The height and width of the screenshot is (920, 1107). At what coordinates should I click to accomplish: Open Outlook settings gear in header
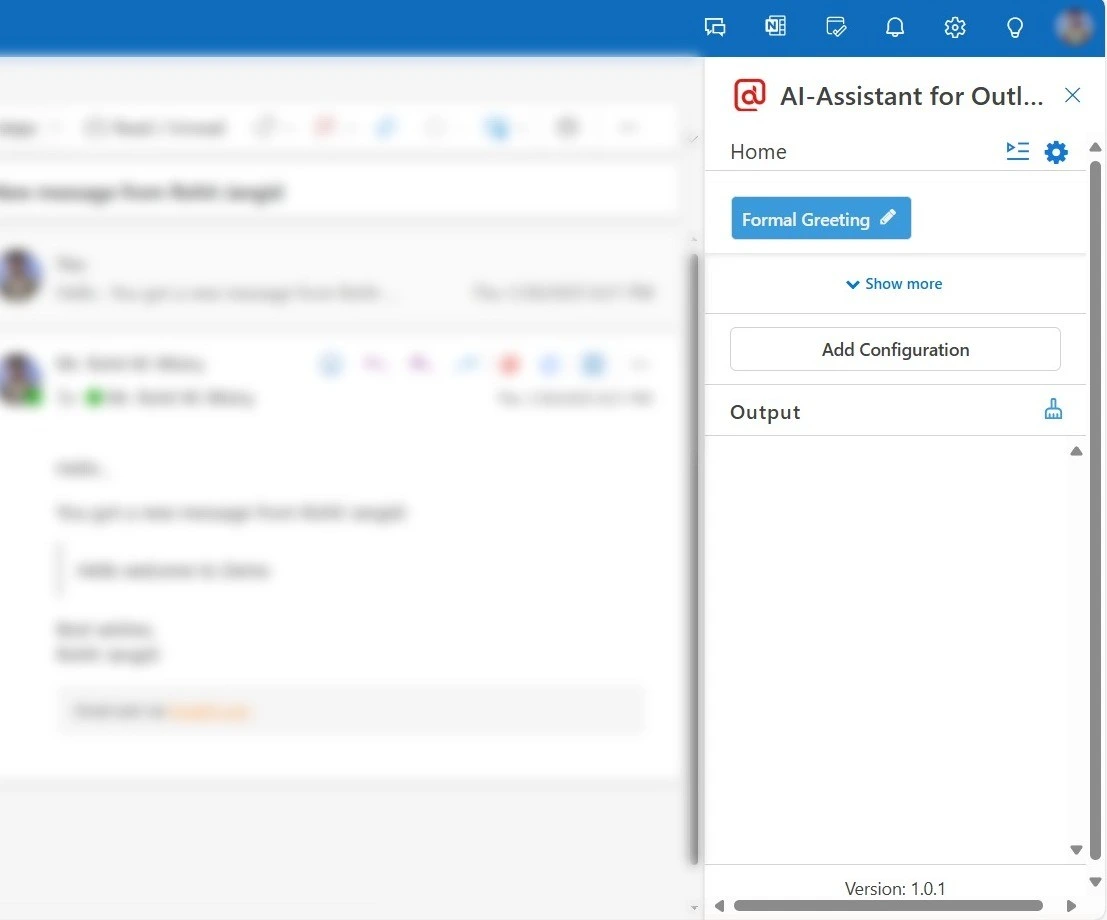click(x=955, y=28)
